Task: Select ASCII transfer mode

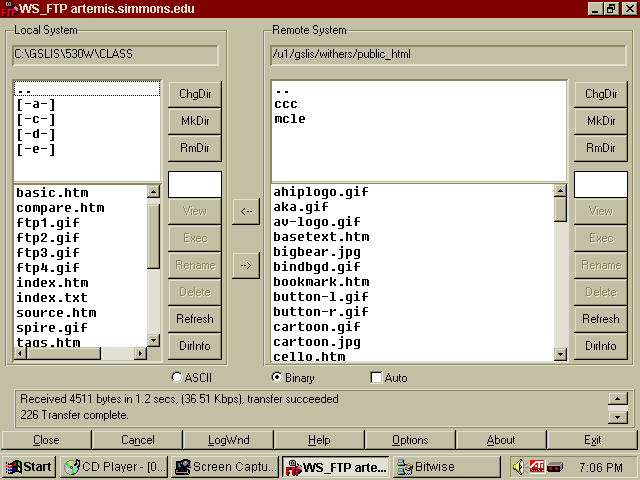Action: pyautogui.click(x=177, y=378)
